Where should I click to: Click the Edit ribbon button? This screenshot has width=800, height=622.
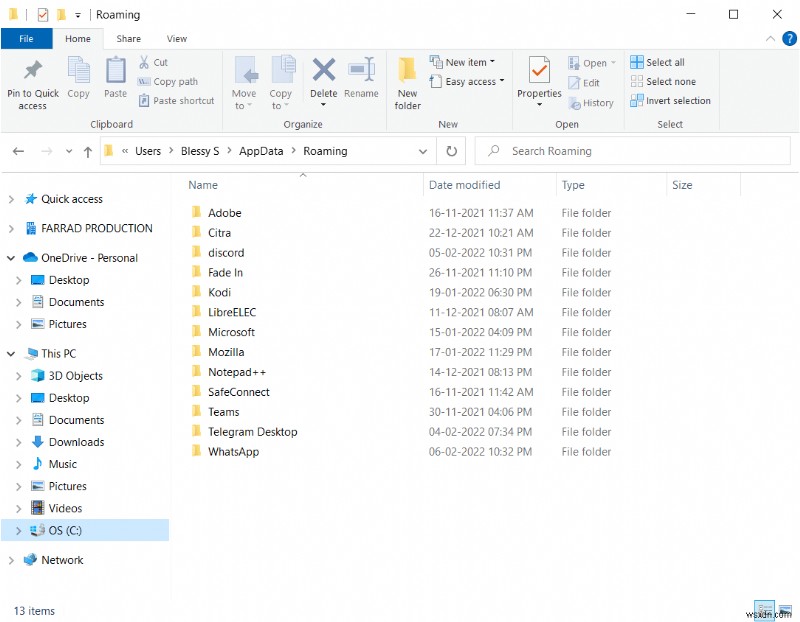(x=584, y=83)
